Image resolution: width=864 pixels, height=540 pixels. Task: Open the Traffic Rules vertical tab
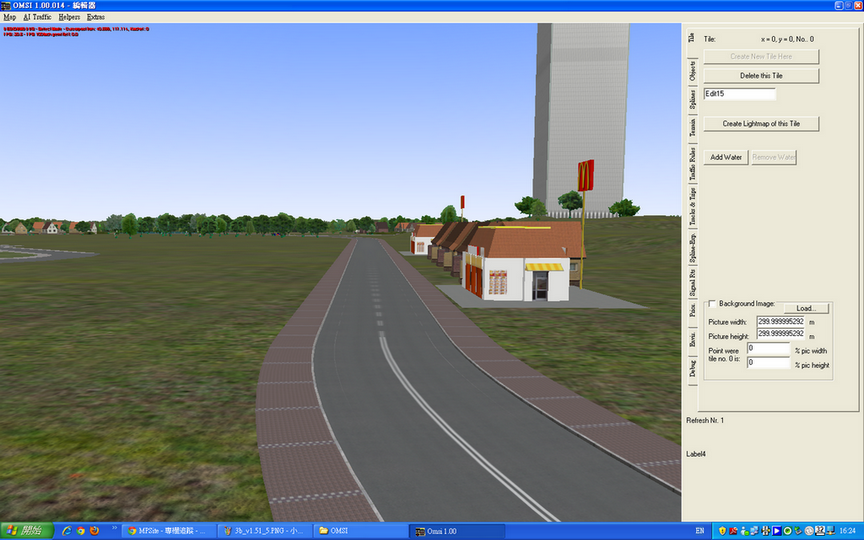(692, 164)
